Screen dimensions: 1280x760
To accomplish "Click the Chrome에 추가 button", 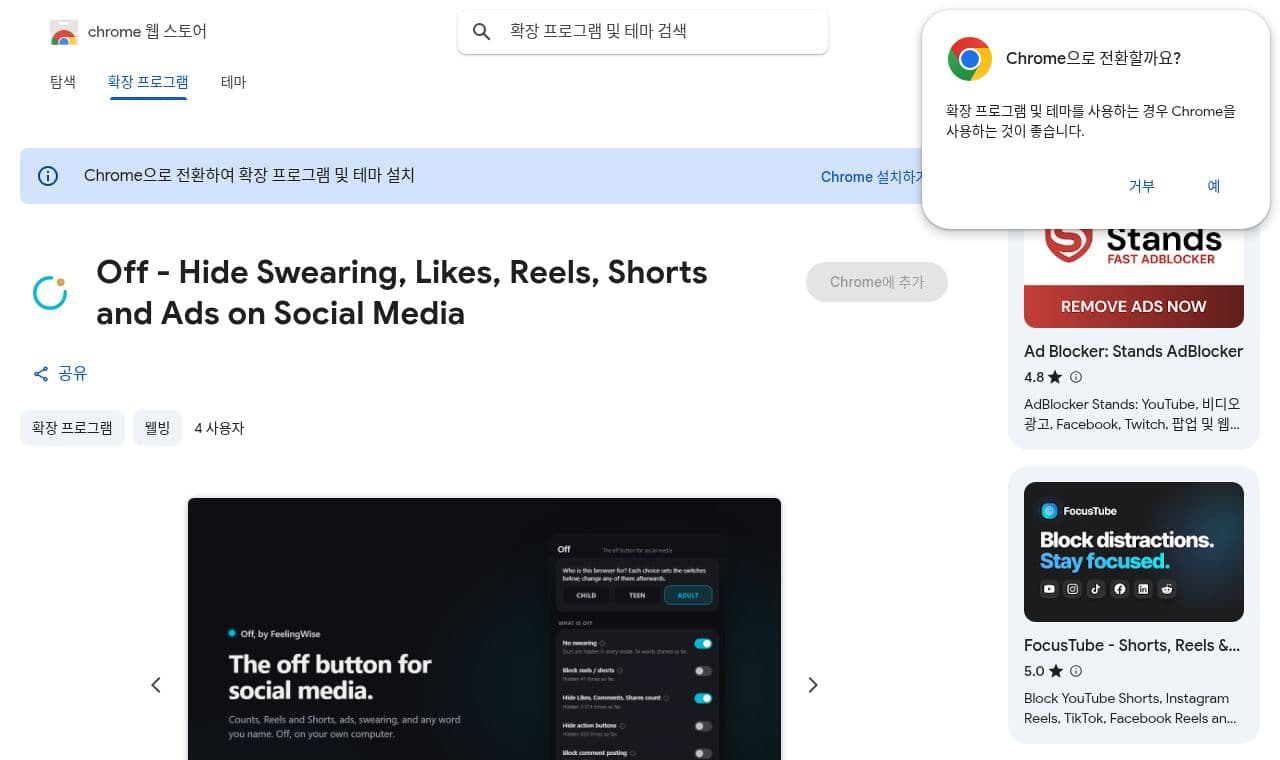I will tap(877, 282).
